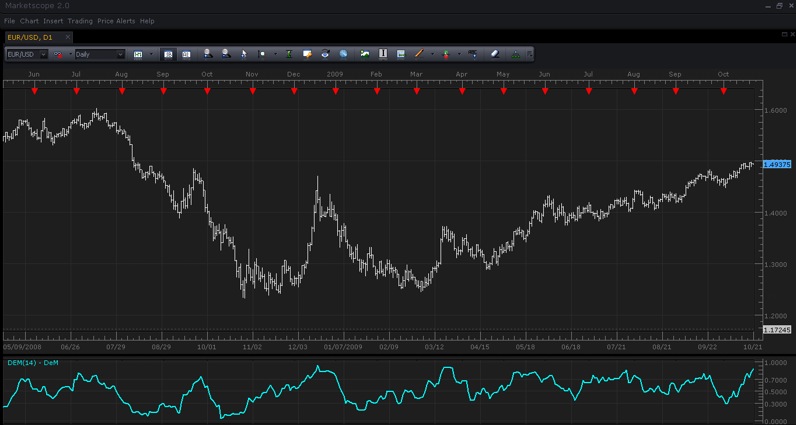Click the red marker under Oct 2009
Image resolution: width=796 pixels, height=425 pixels.
click(723, 91)
